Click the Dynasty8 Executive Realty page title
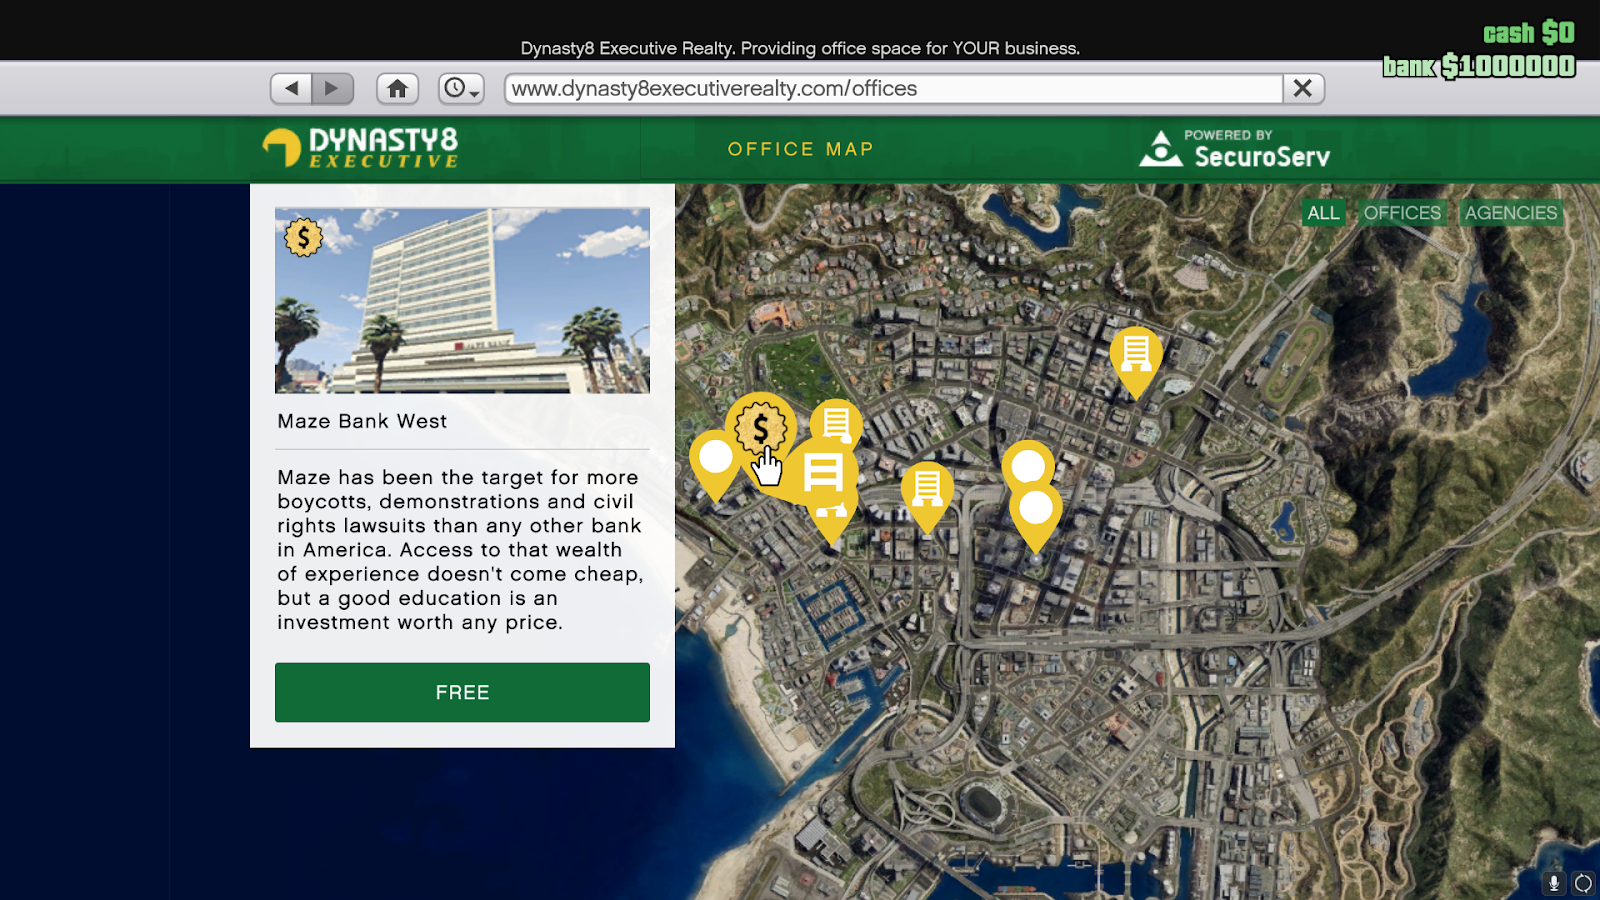 (x=800, y=48)
